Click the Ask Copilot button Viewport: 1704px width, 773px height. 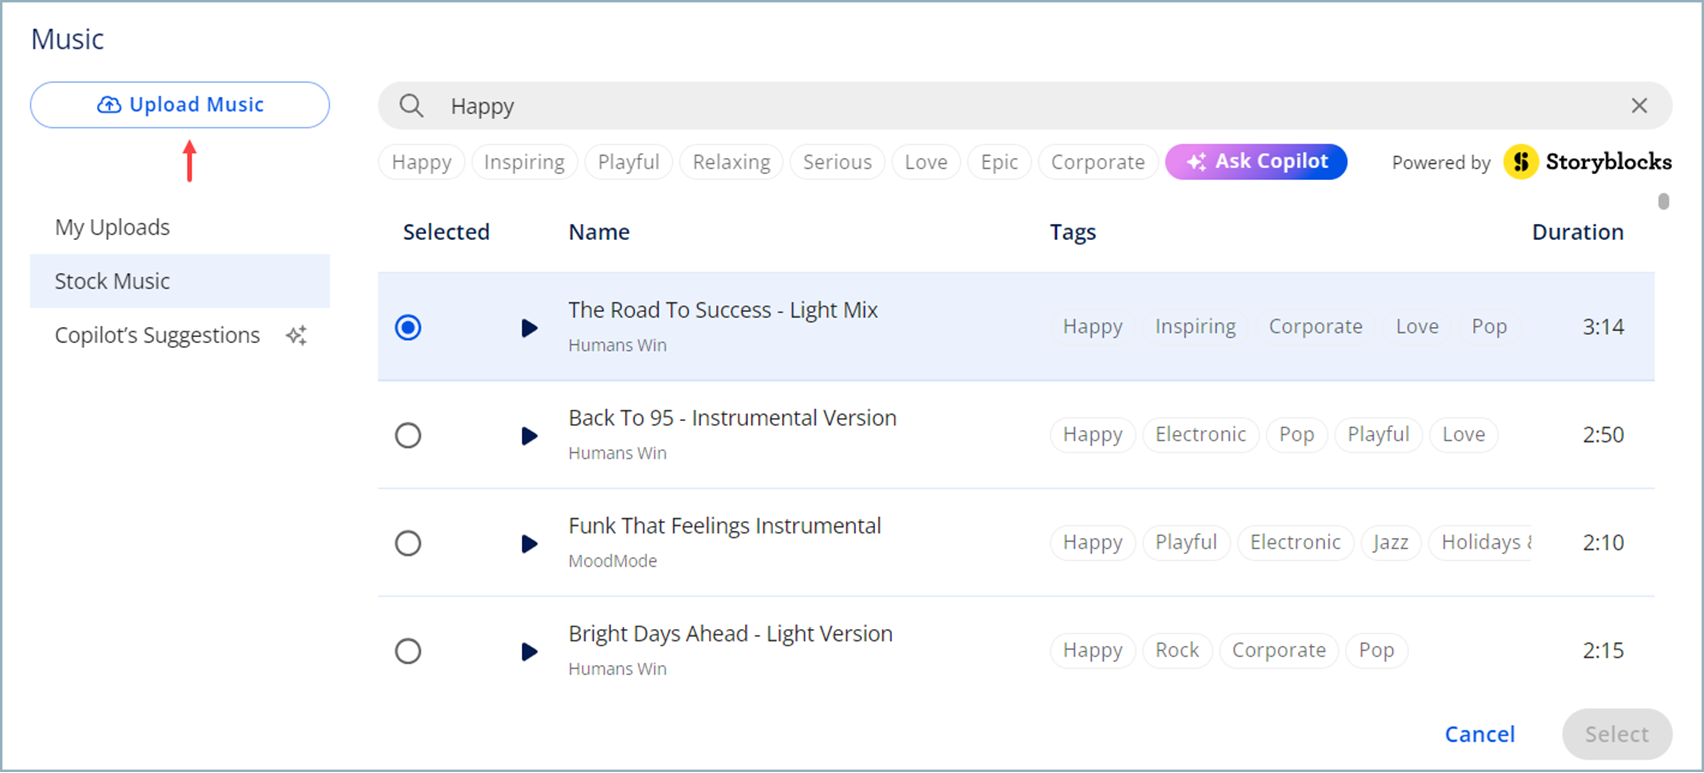(x=1256, y=161)
